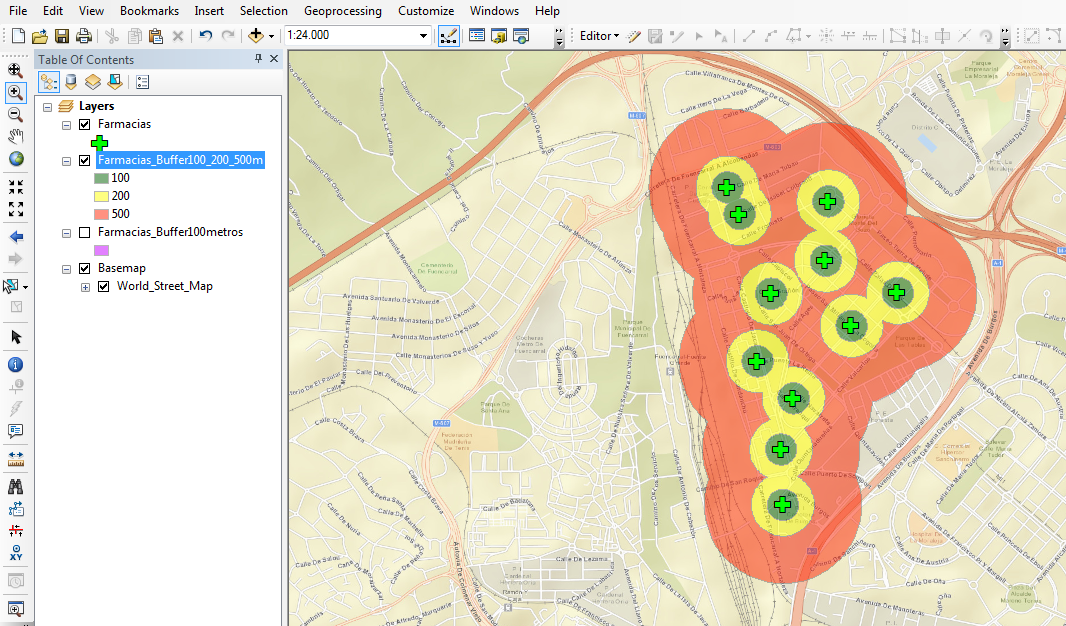1066x626 pixels.
Task: Uncheck the Farmacias layer checkbox
Action: pyautogui.click(x=84, y=124)
